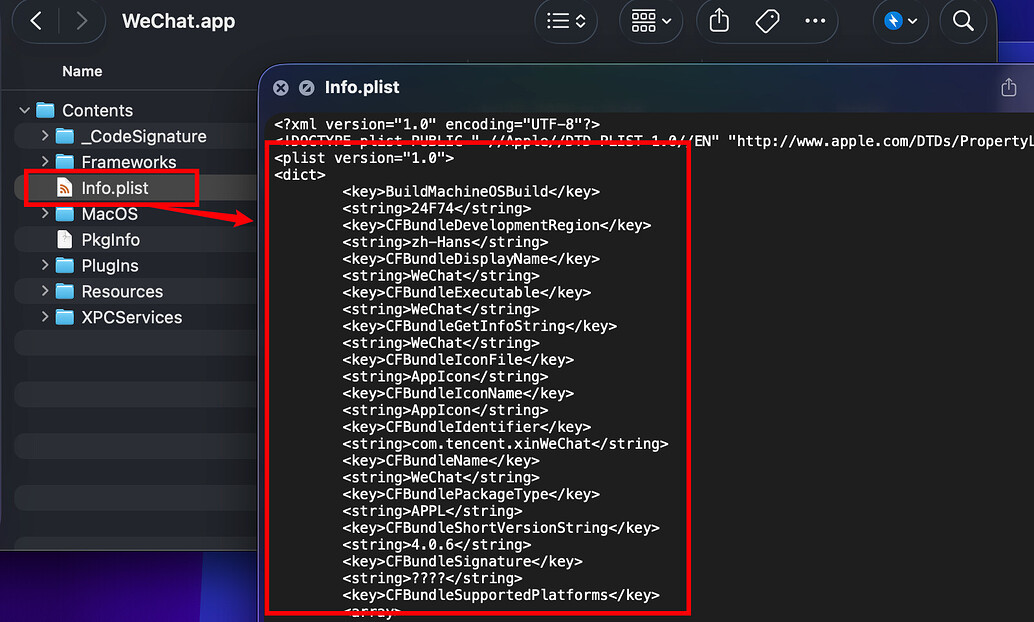Image resolution: width=1034 pixels, height=622 pixels.
Task: Select the Frameworks folder icon
Action: click(x=65, y=162)
